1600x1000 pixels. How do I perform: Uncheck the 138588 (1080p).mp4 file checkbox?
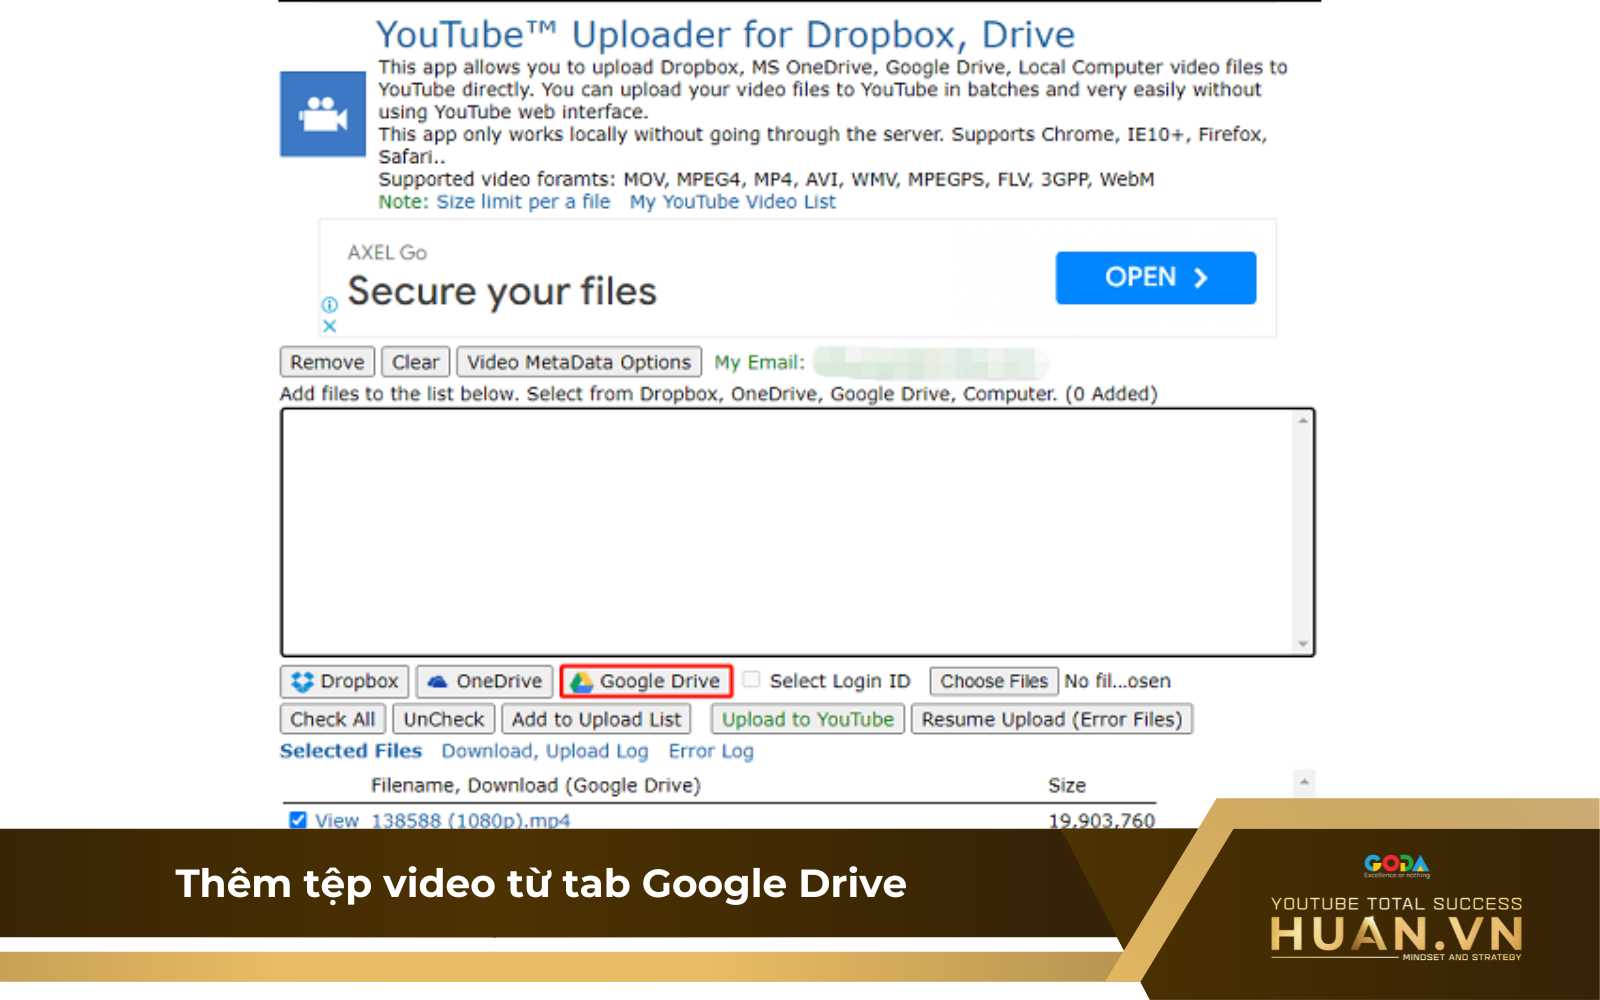point(297,820)
